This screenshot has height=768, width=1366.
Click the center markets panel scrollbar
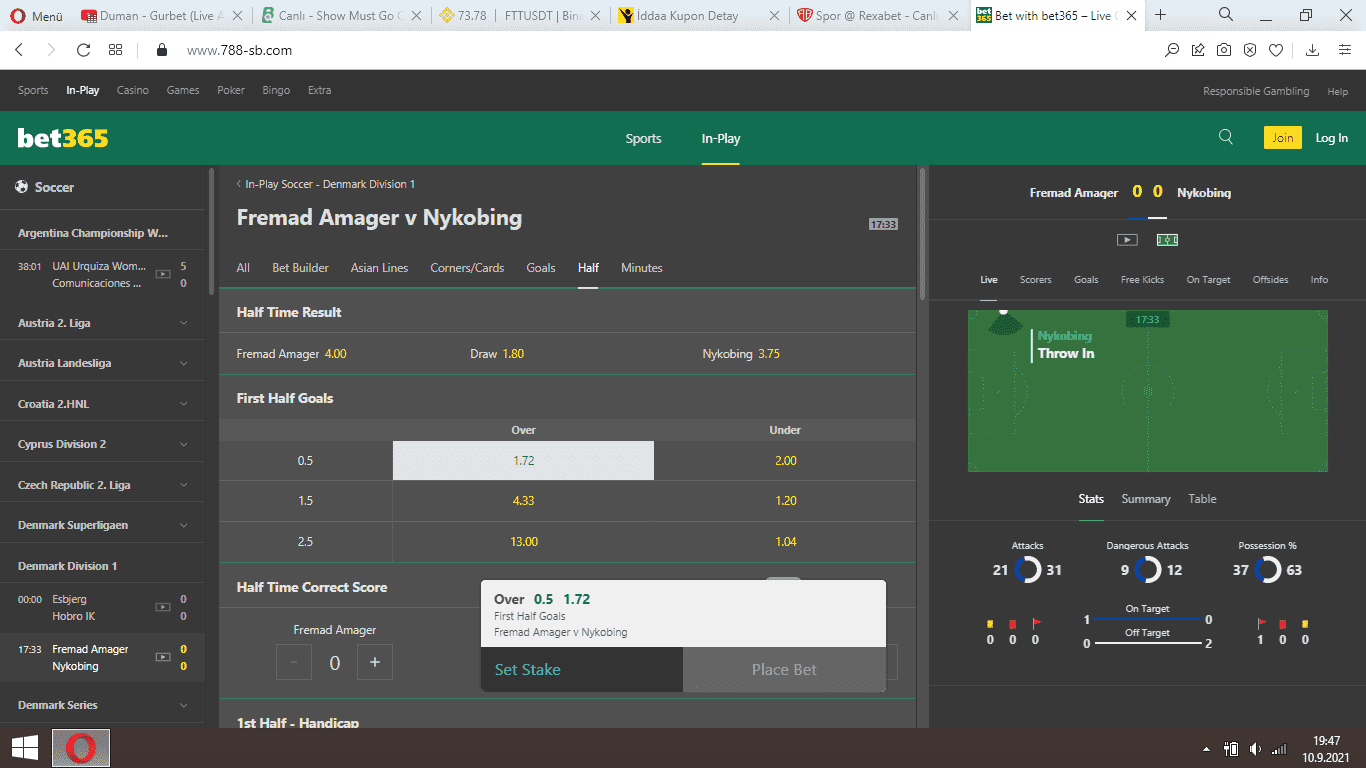(x=922, y=232)
